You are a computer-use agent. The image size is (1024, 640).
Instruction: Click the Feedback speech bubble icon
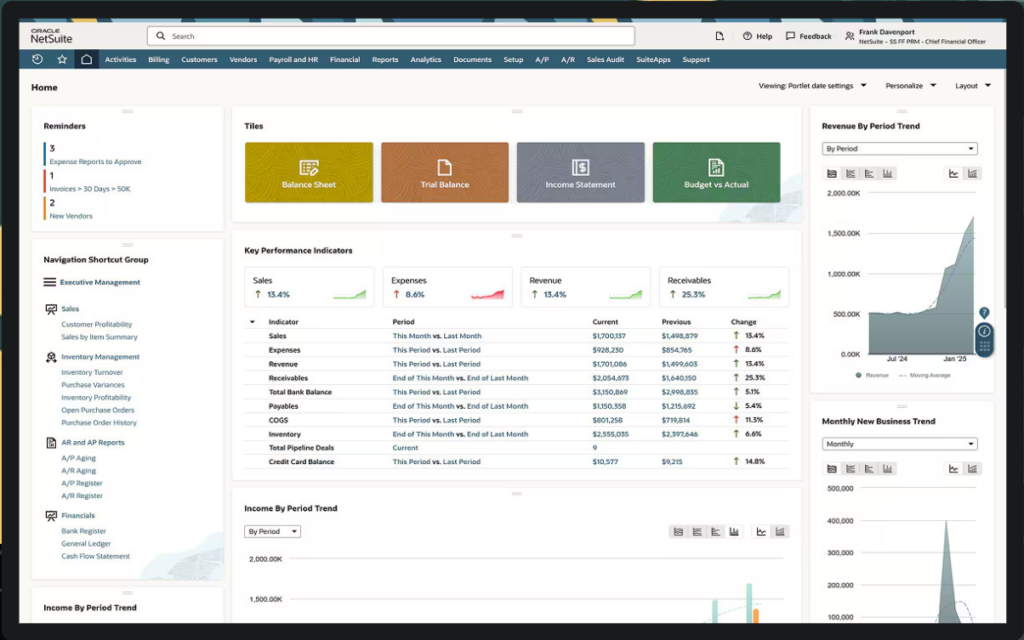790,37
